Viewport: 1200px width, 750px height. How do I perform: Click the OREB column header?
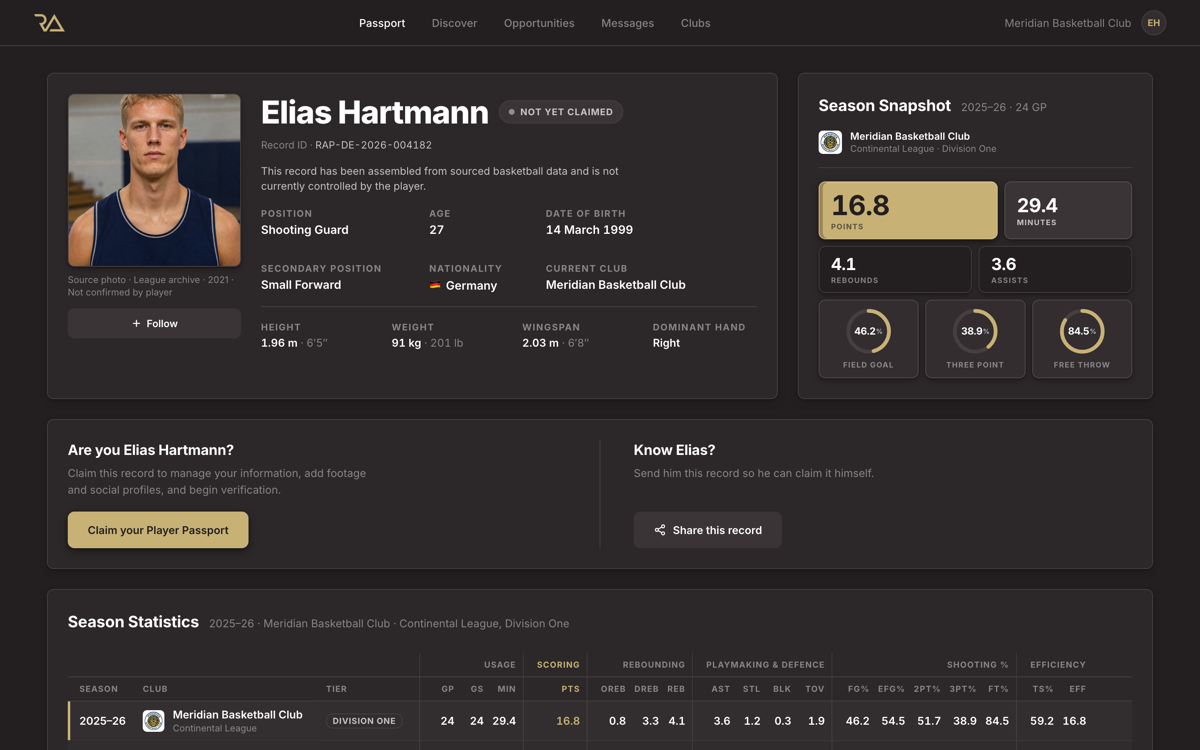(613, 689)
